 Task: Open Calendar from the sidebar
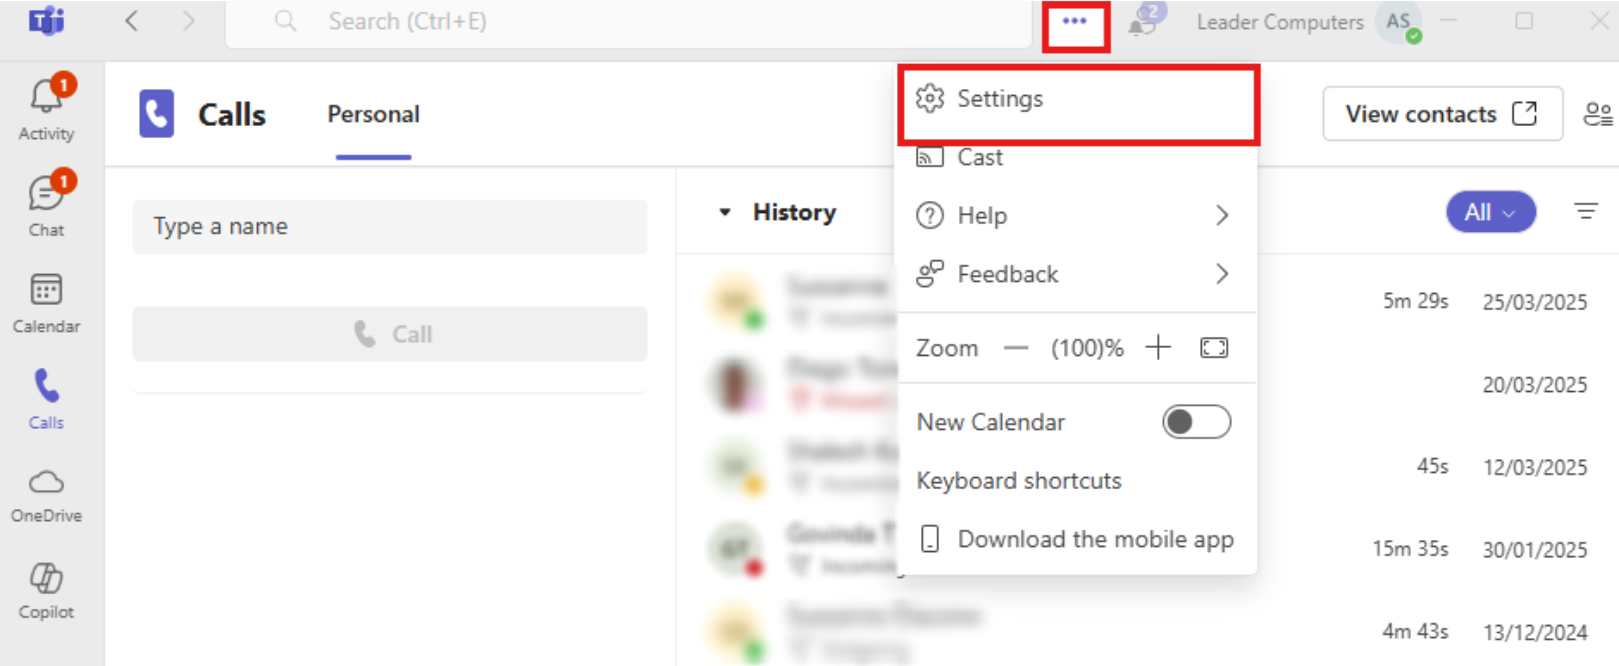click(x=47, y=303)
